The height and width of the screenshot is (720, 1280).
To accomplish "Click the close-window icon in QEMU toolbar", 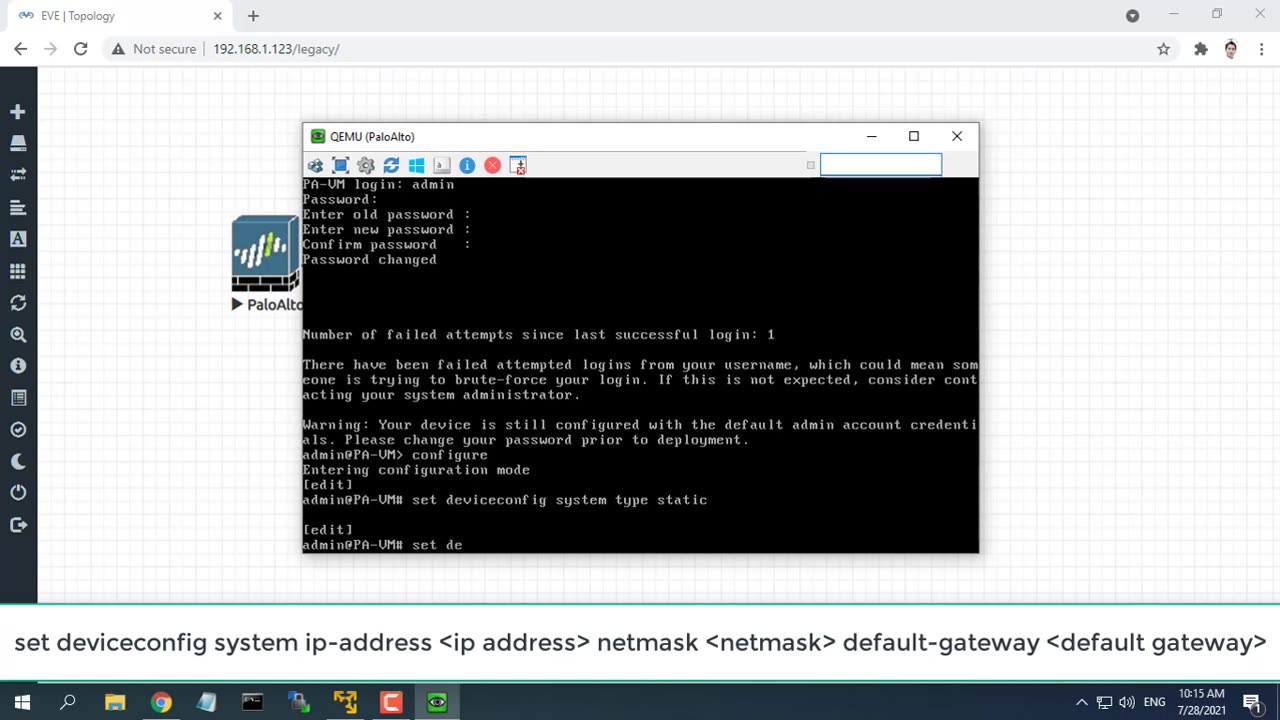I will 518,165.
